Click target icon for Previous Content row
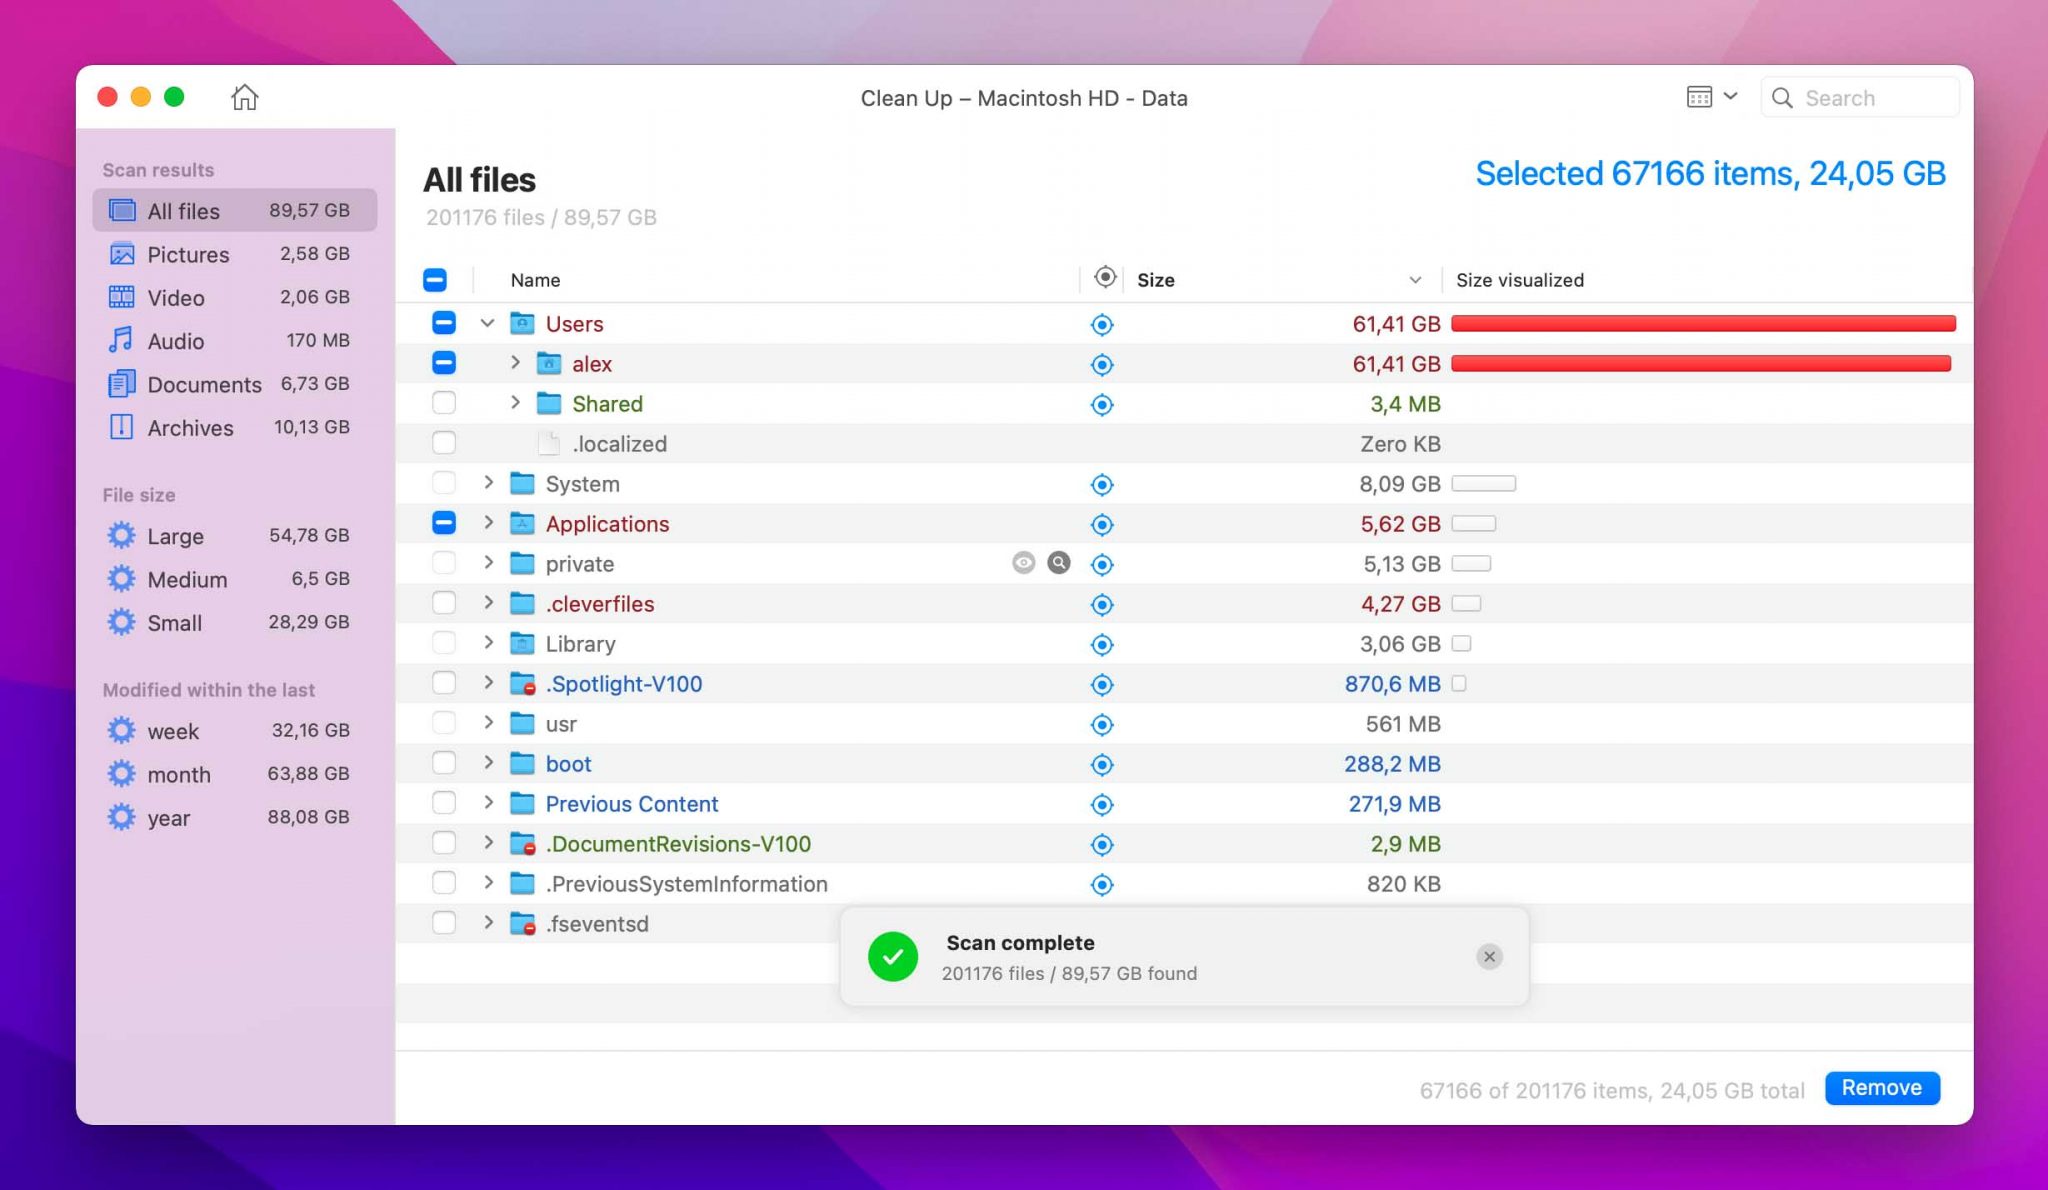Viewport: 2048px width, 1190px height. 1101,804
